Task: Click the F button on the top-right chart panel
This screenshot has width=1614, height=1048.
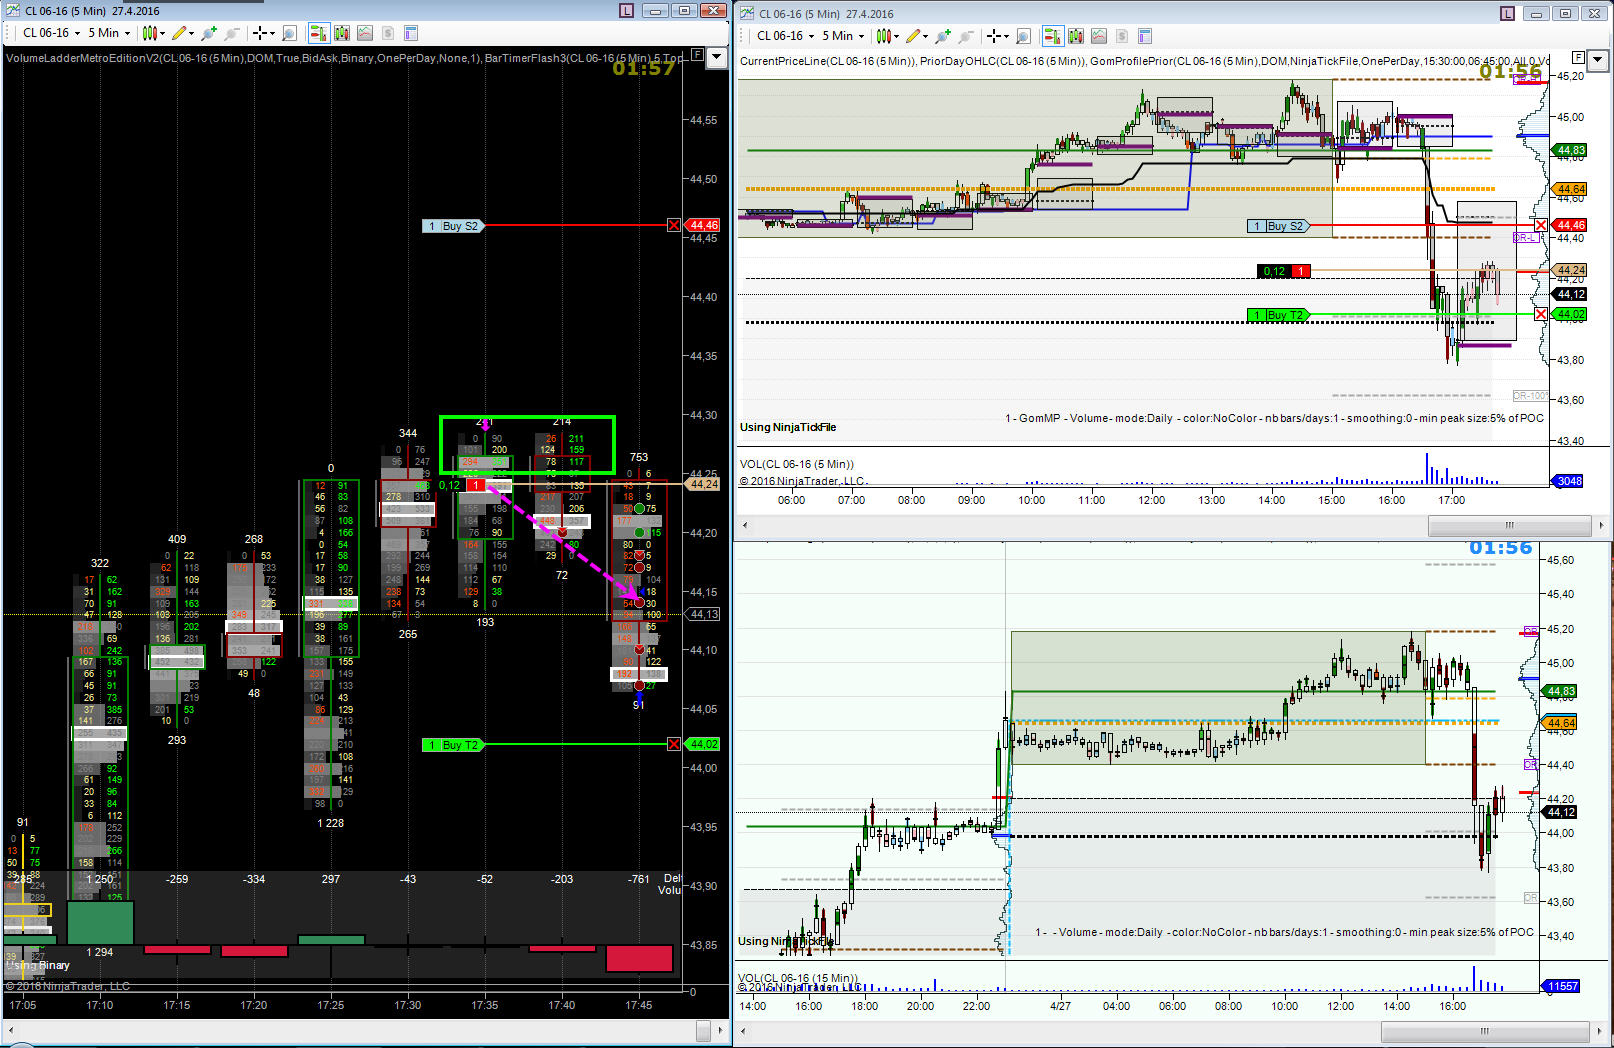Action: click(1578, 57)
